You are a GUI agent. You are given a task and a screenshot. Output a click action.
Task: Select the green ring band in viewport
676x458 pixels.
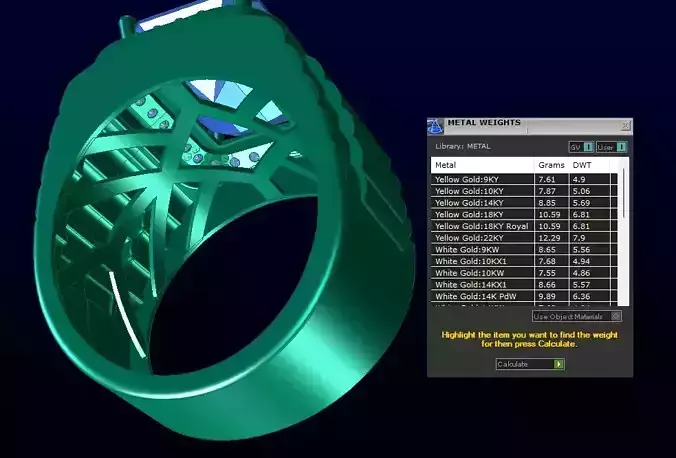coord(328,336)
